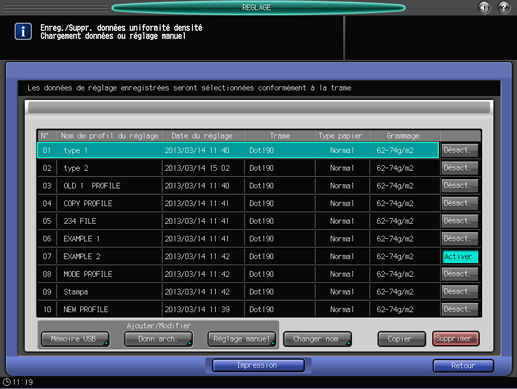Click the Retour button

pyautogui.click(x=463, y=366)
